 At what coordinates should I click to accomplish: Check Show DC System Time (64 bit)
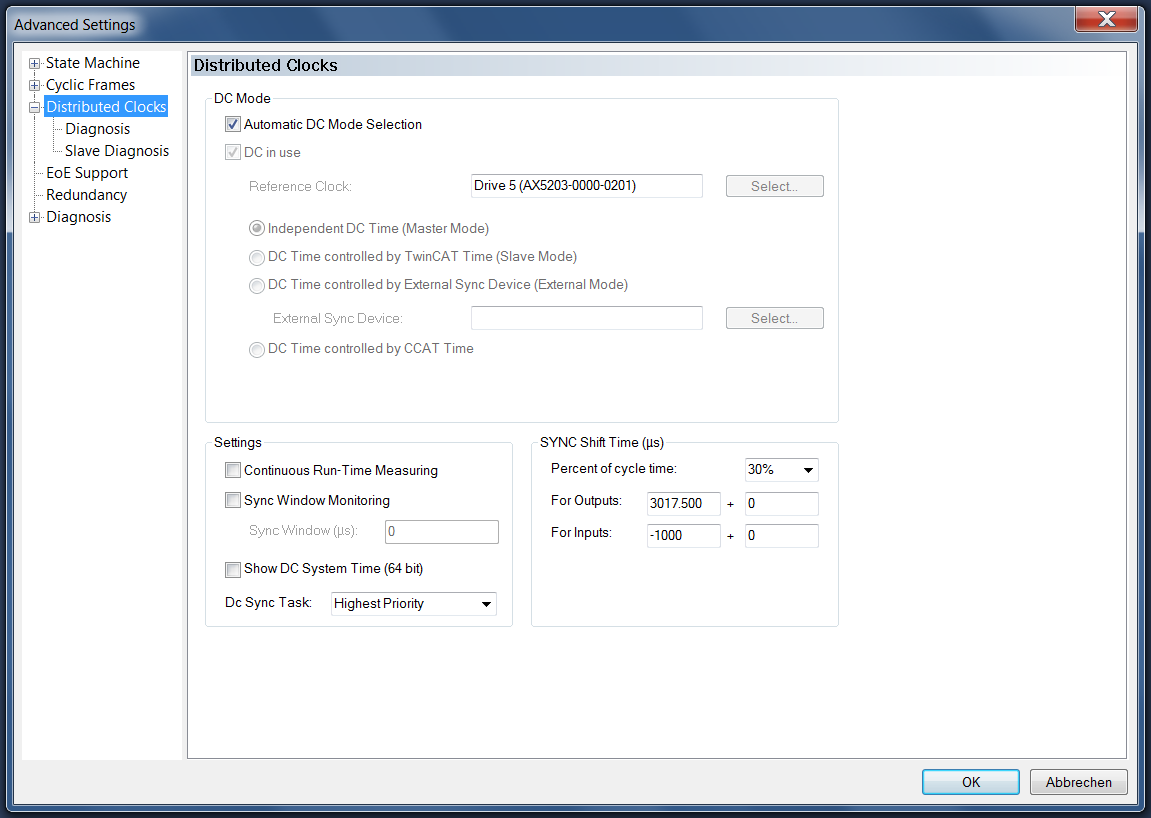[x=233, y=569]
